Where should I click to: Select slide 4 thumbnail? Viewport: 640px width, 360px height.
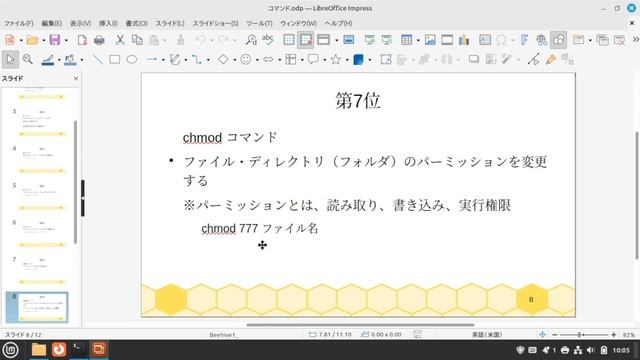pyautogui.click(x=42, y=159)
